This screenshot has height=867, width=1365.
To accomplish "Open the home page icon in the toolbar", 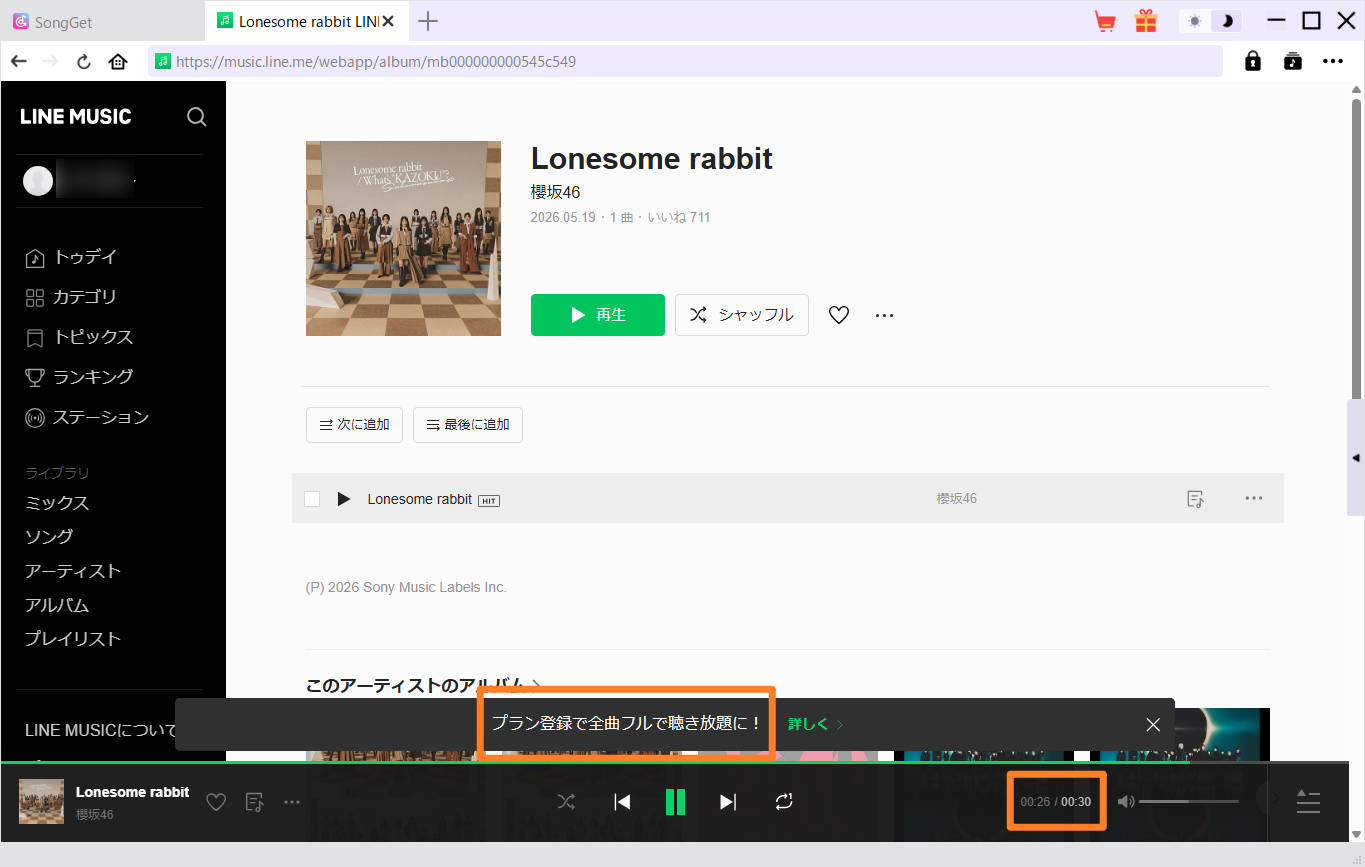I will (x=118, y=61).
